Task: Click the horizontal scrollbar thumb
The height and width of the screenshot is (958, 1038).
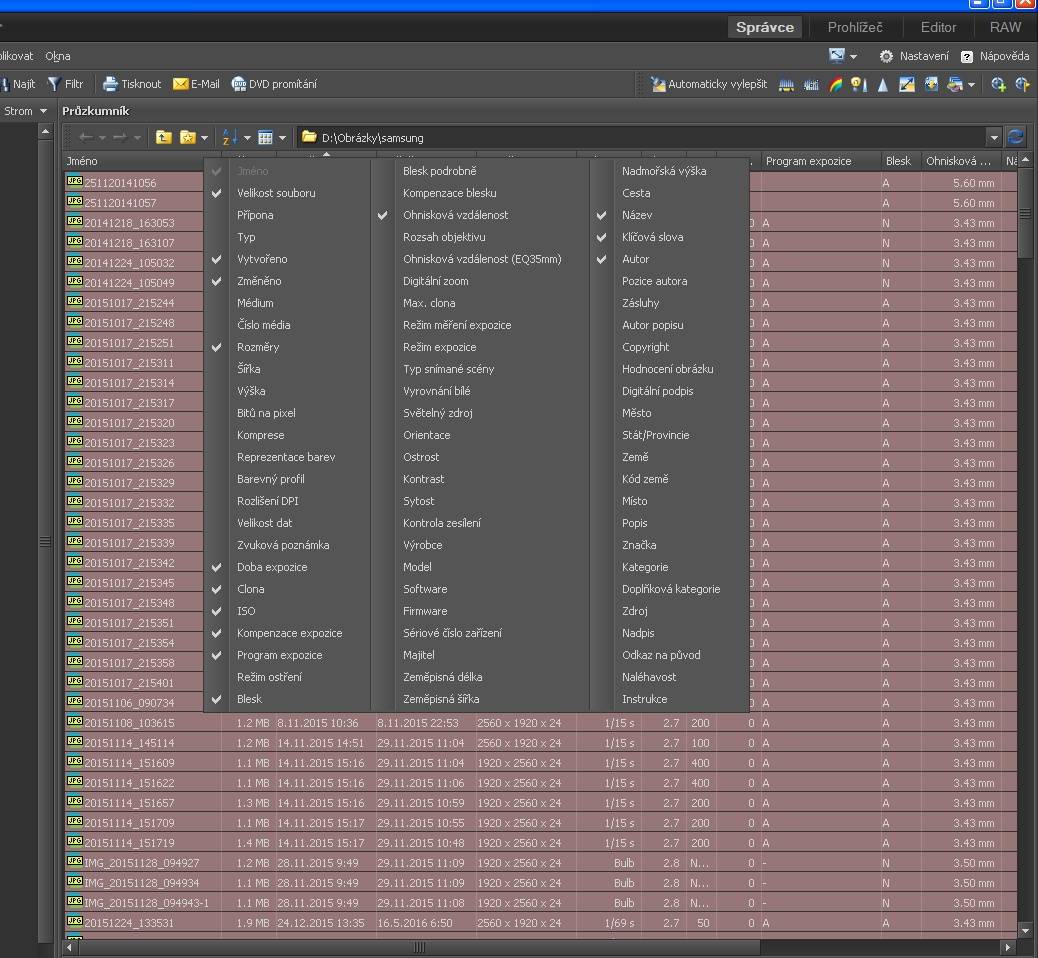Action: click(x=419, y=947)
